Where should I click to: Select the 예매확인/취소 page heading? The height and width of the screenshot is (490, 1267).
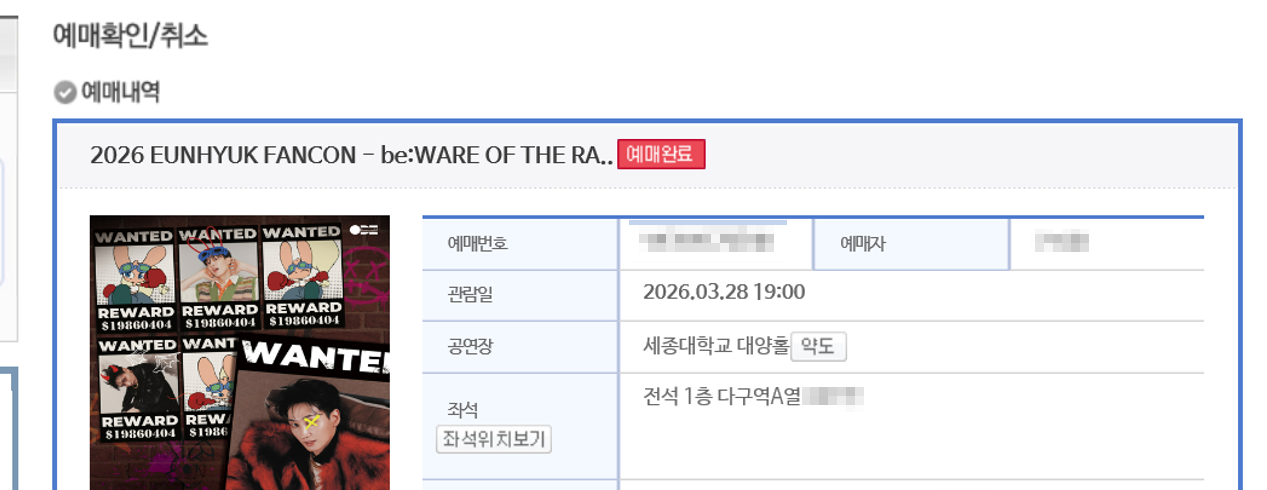[x=130, y=37]
